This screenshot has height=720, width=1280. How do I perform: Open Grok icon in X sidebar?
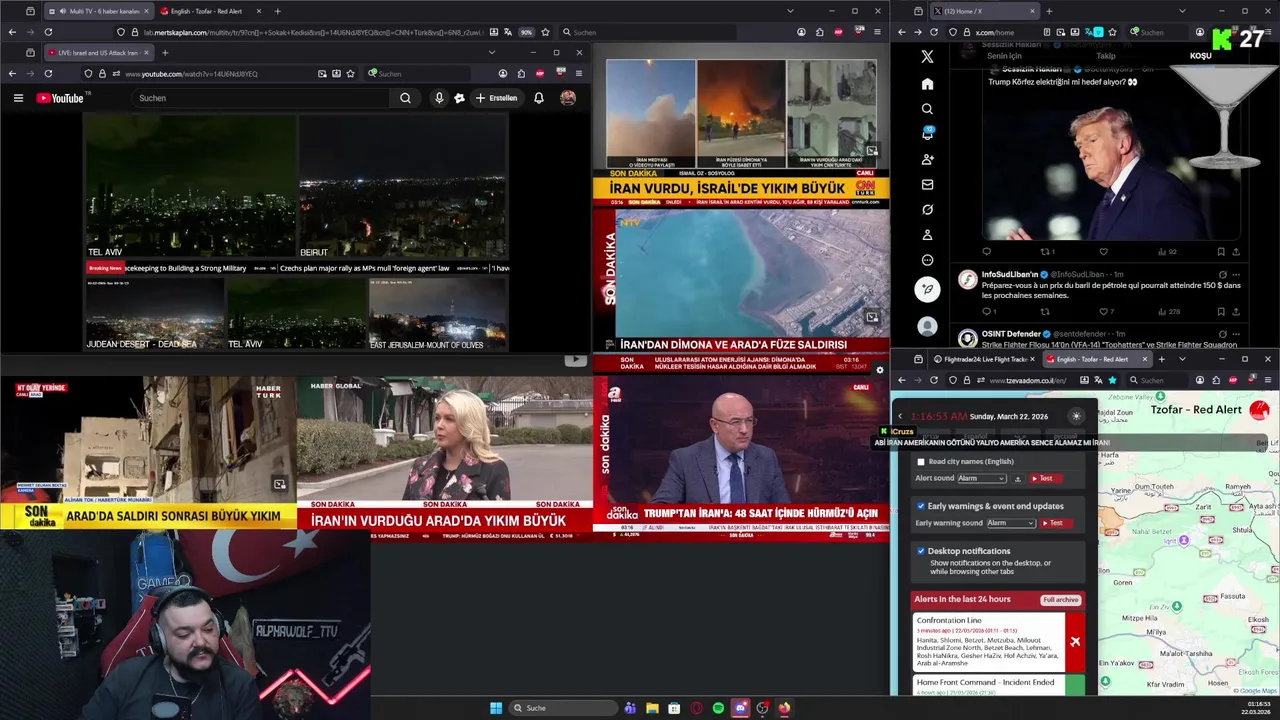click(x=927, y=210)
